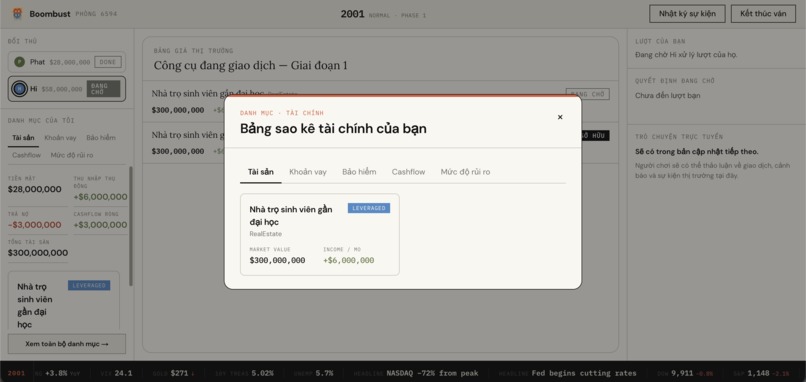Image resolution: width=806 pixels, height=382 pixels.
Task: Click the 2001 year header at top
Action: [352, 14]
